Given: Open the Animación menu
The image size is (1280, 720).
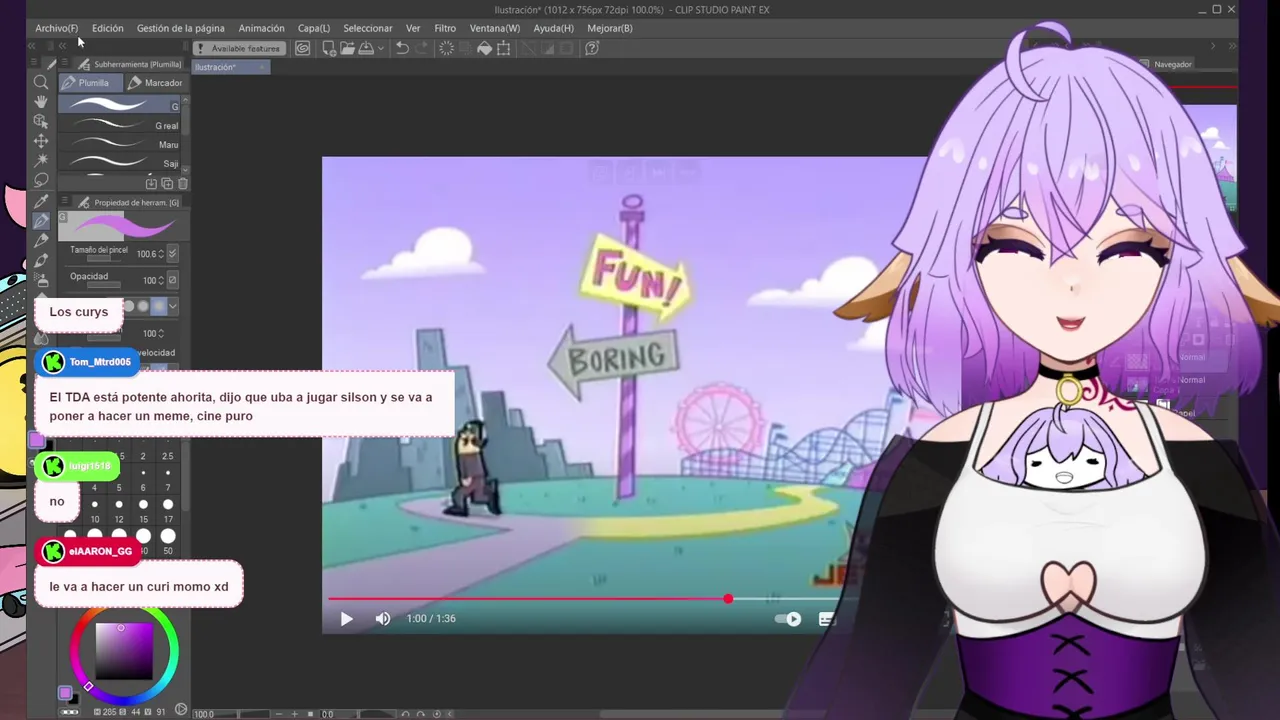Looking at the screenshot, I should coord(261,28).
